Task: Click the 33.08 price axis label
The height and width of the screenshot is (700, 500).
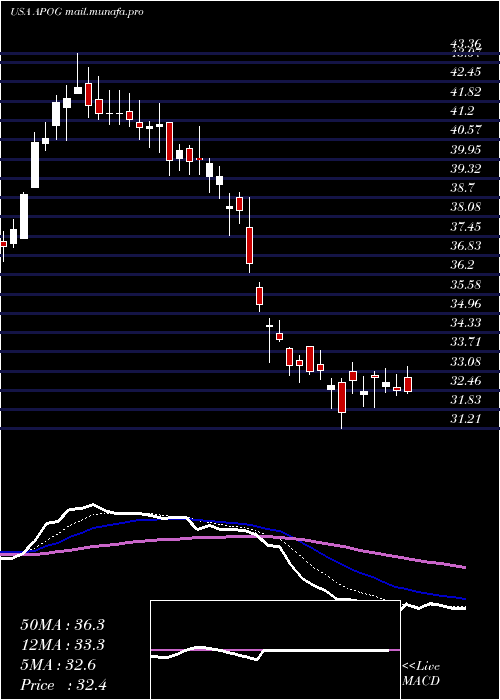Action: click(466, 362)
